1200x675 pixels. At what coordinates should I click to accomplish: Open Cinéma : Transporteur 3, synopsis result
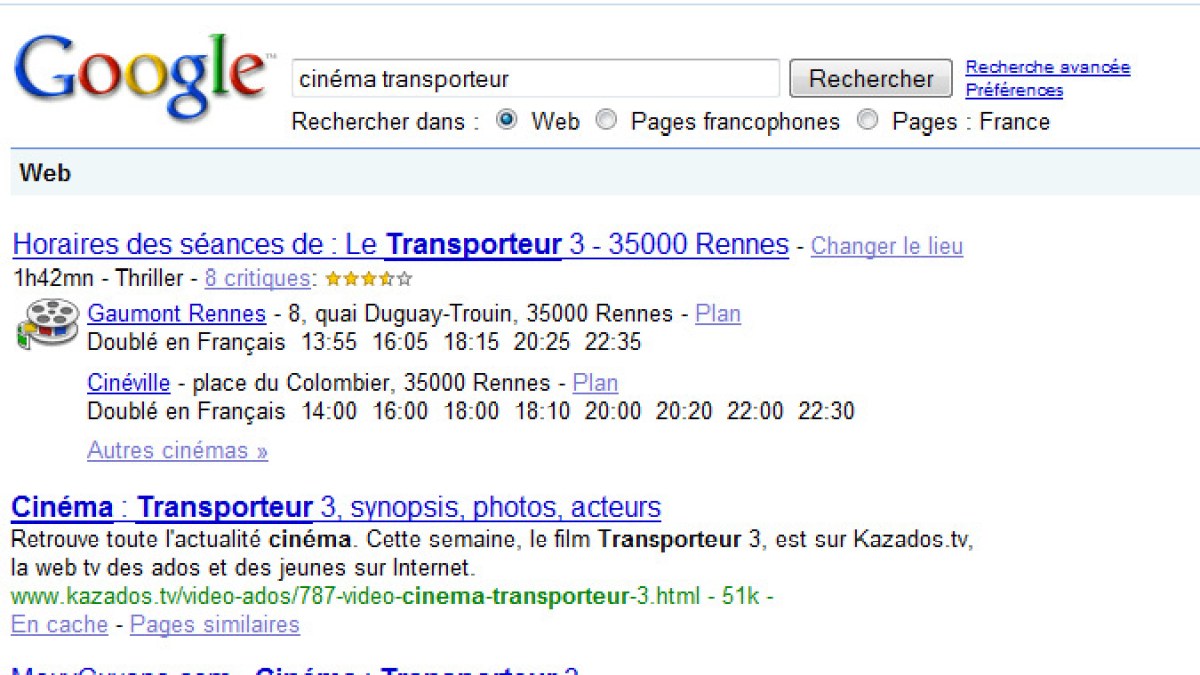(336, 508)
